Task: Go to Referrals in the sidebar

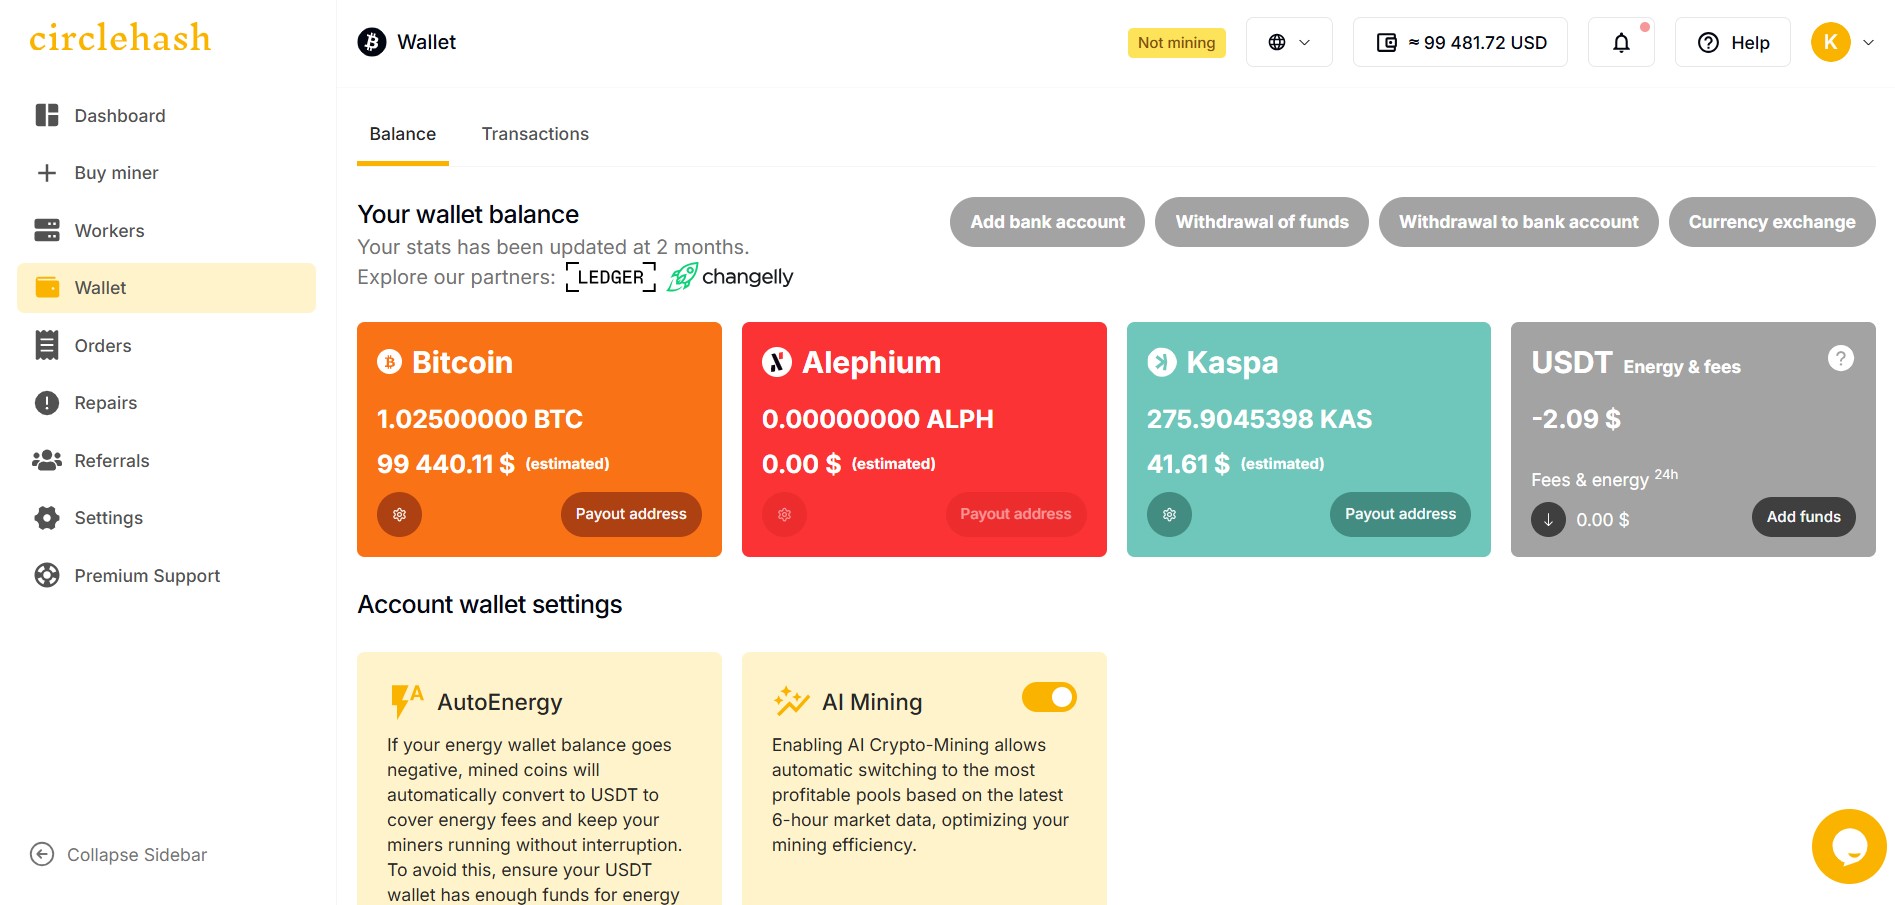Action: click(111, 461)
